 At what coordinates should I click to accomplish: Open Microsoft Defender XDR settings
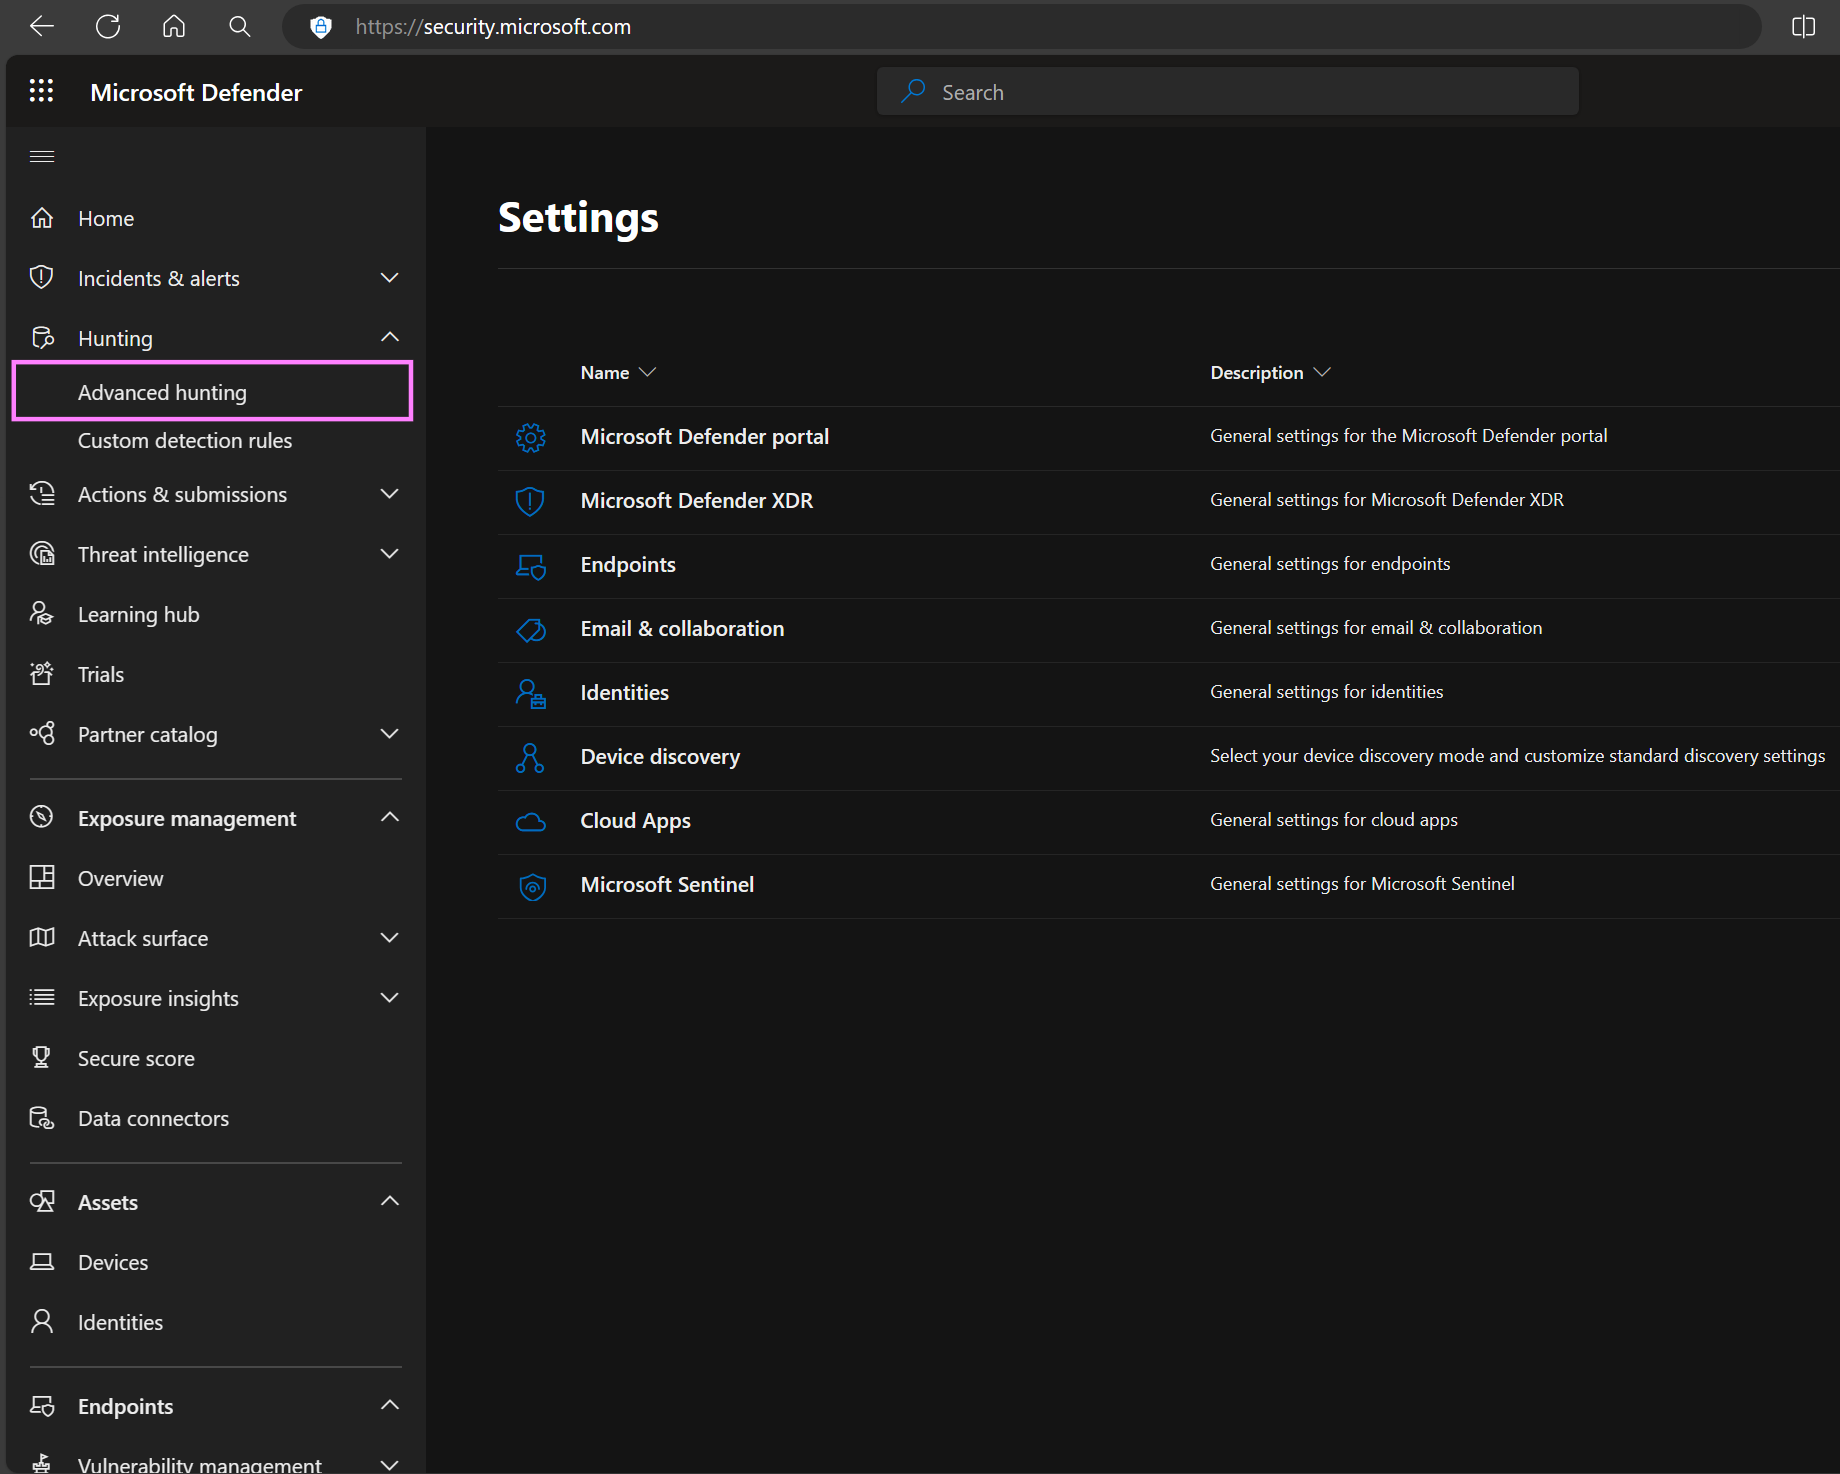point(696,501)
